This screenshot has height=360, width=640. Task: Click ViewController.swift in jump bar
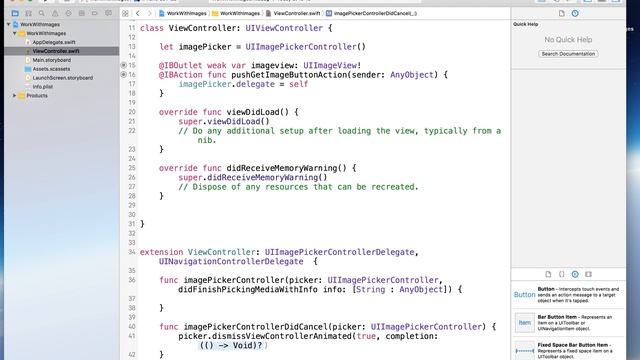click(293, 13)
